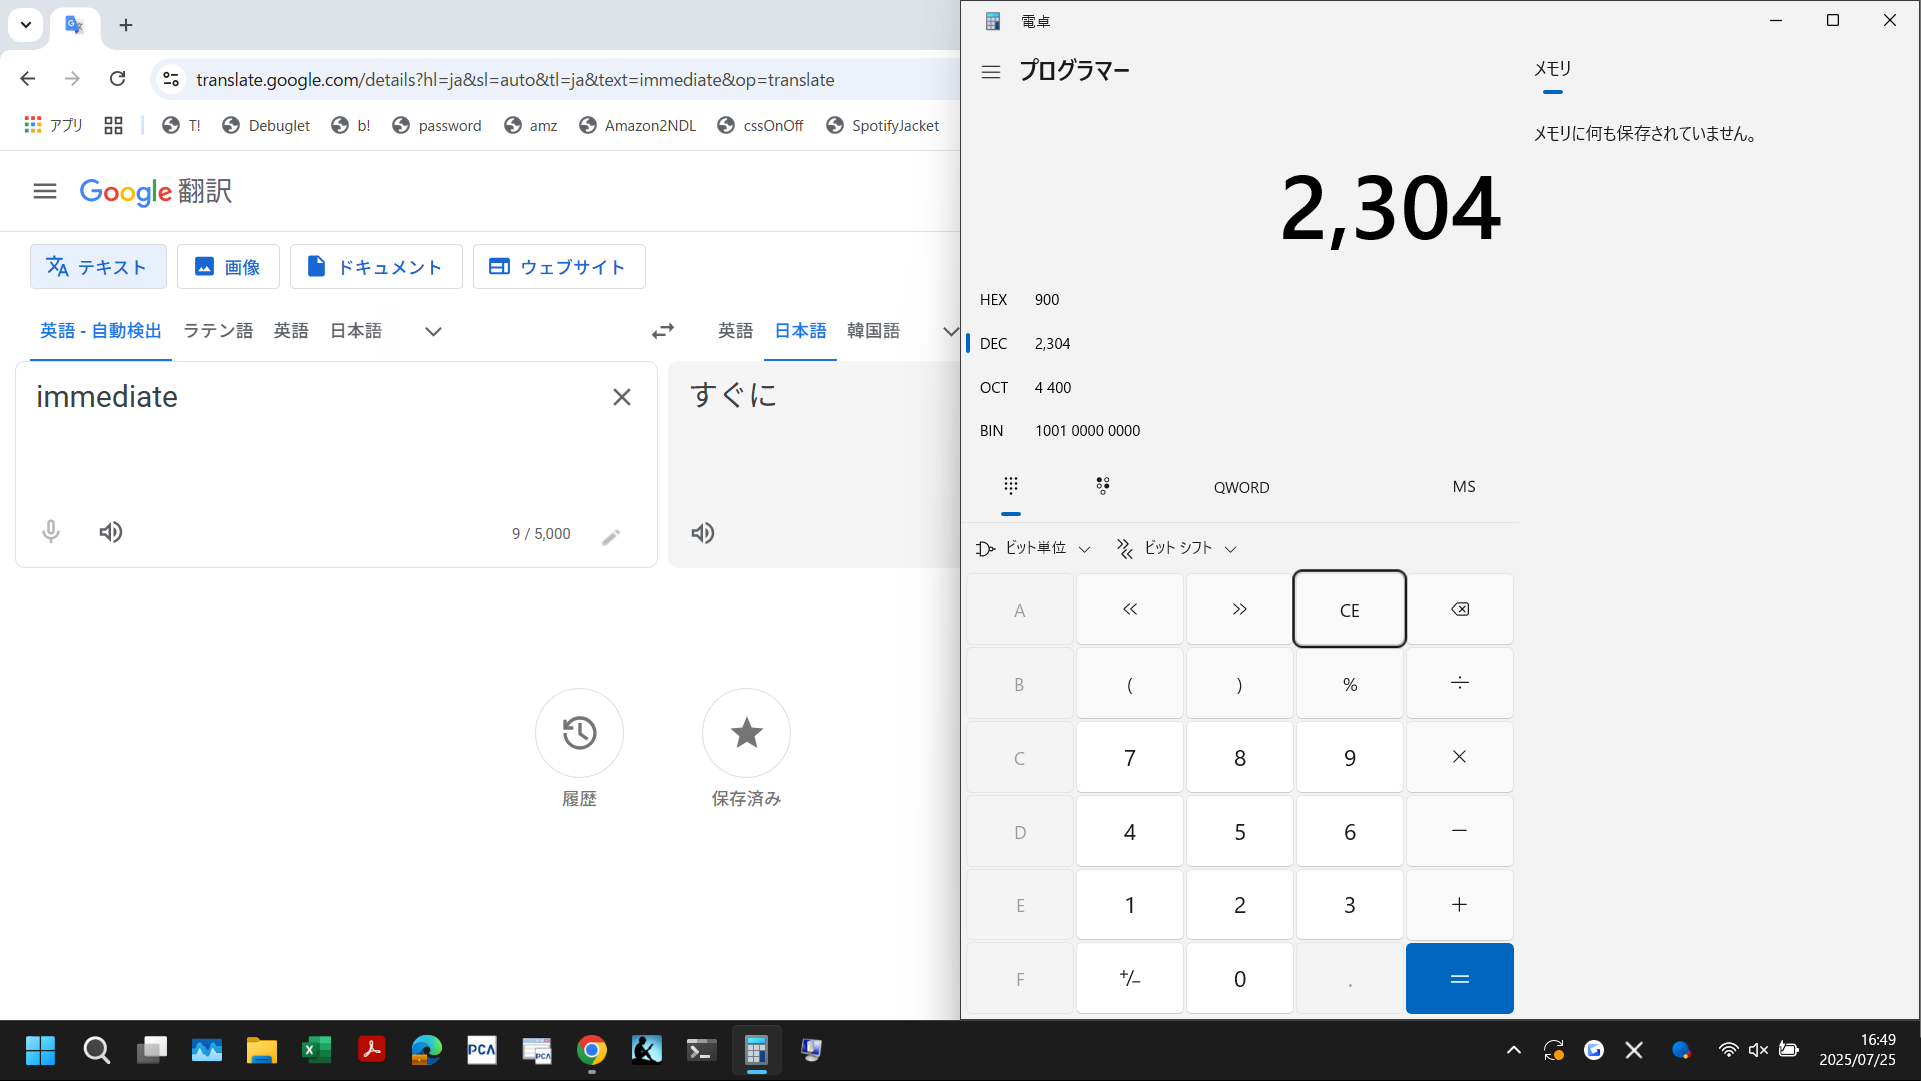The height and width of the screenshot is (1081, 1921).
Task: Click the equals key
Action: [1460, 979]
